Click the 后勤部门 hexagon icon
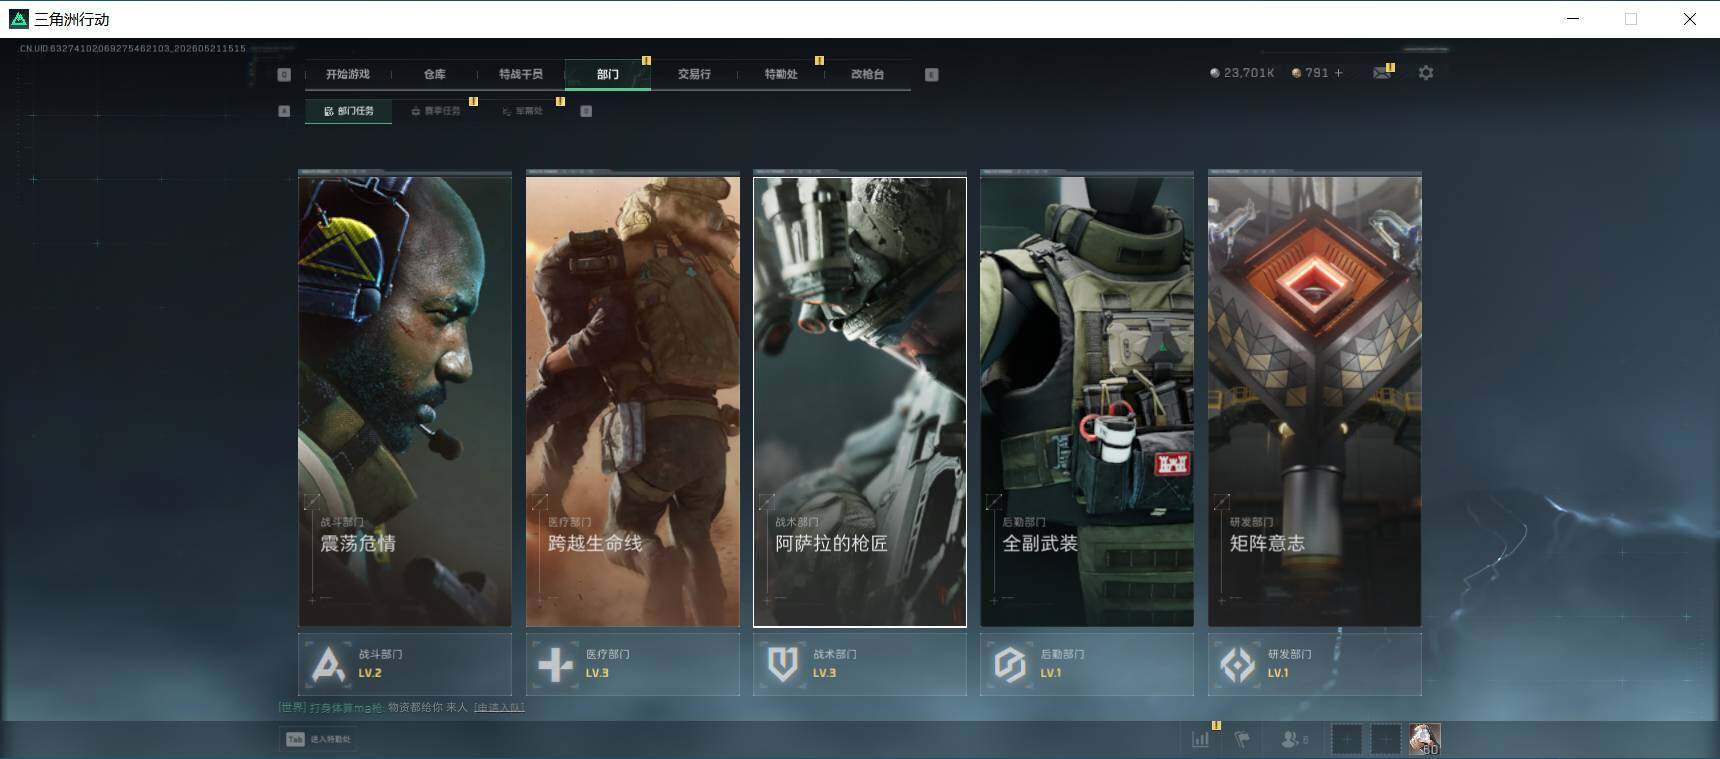Image resolution: width=1720 pixels, height=759 pixels. tap(1010, 664)
